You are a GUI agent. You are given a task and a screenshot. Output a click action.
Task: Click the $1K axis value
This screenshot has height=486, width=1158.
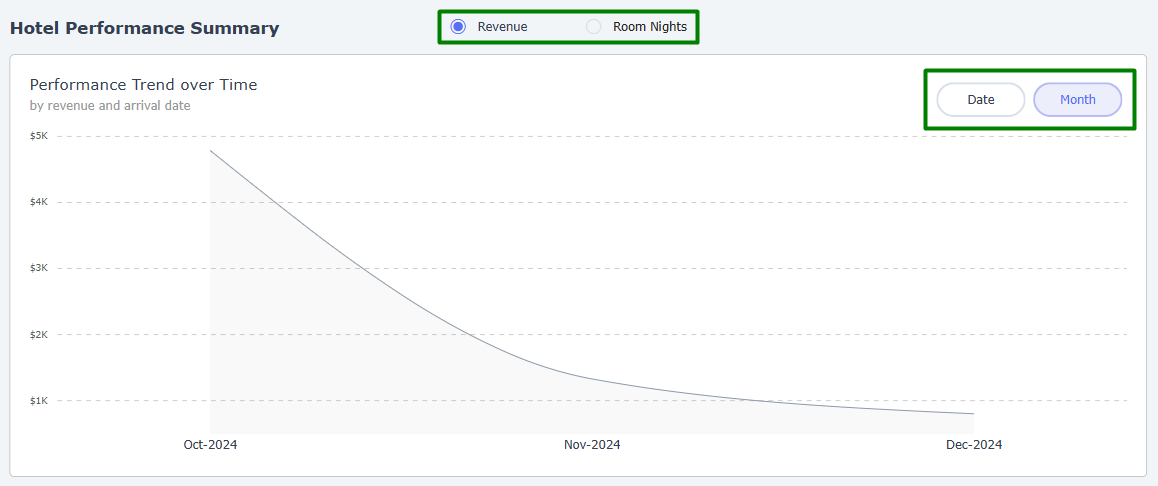pyautogui.click(x=39, y=401)
